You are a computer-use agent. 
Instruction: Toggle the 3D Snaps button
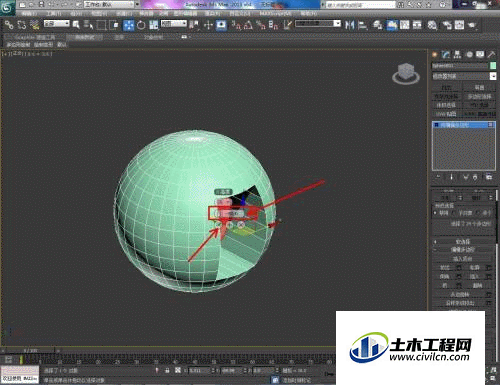point(236,25)
